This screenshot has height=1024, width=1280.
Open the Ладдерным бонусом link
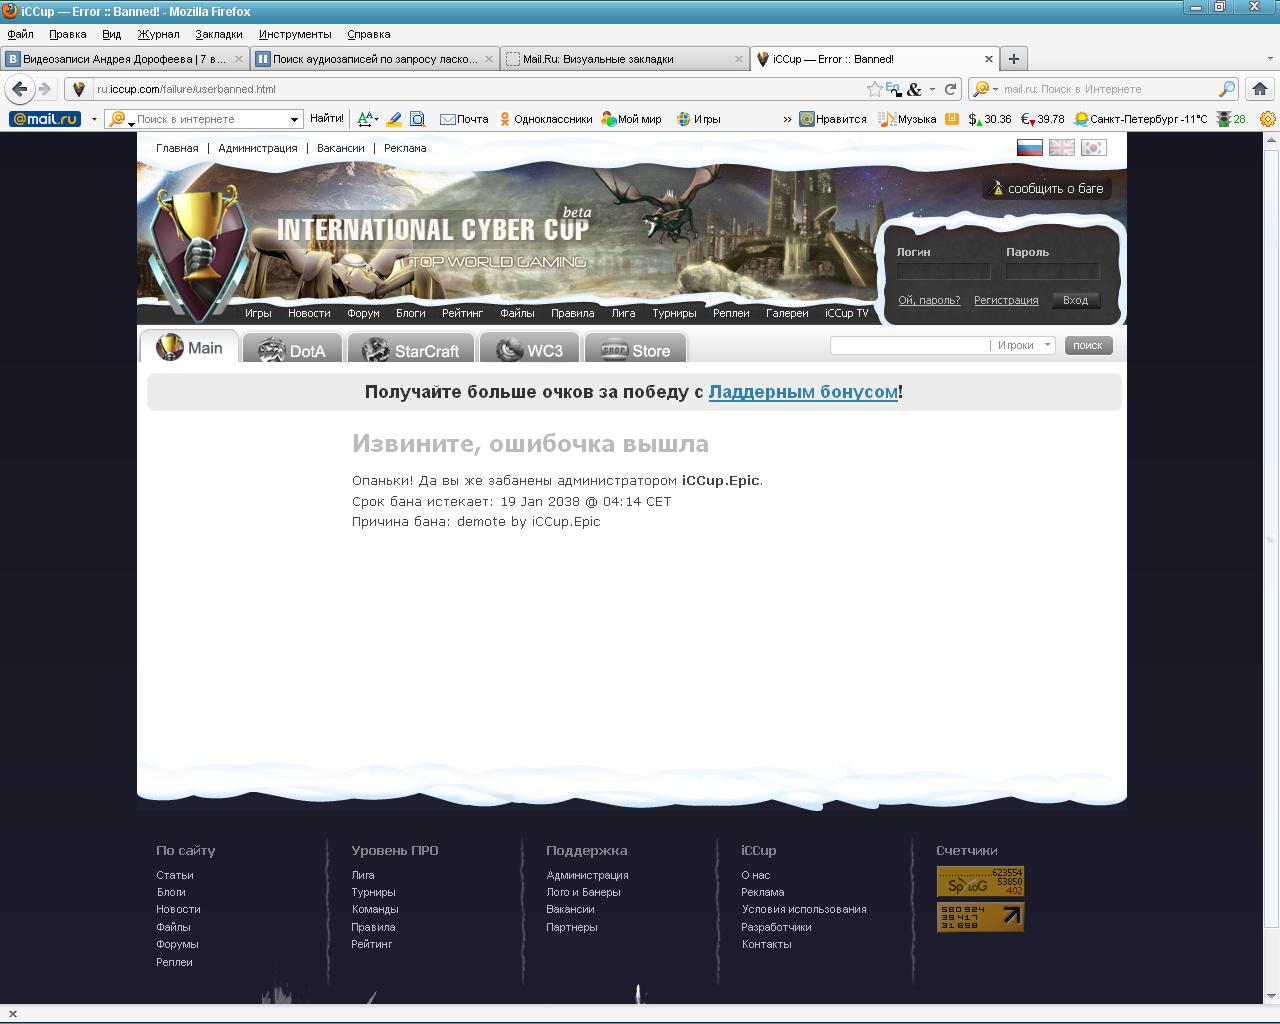pyautogui.click(x=803, y=392)
